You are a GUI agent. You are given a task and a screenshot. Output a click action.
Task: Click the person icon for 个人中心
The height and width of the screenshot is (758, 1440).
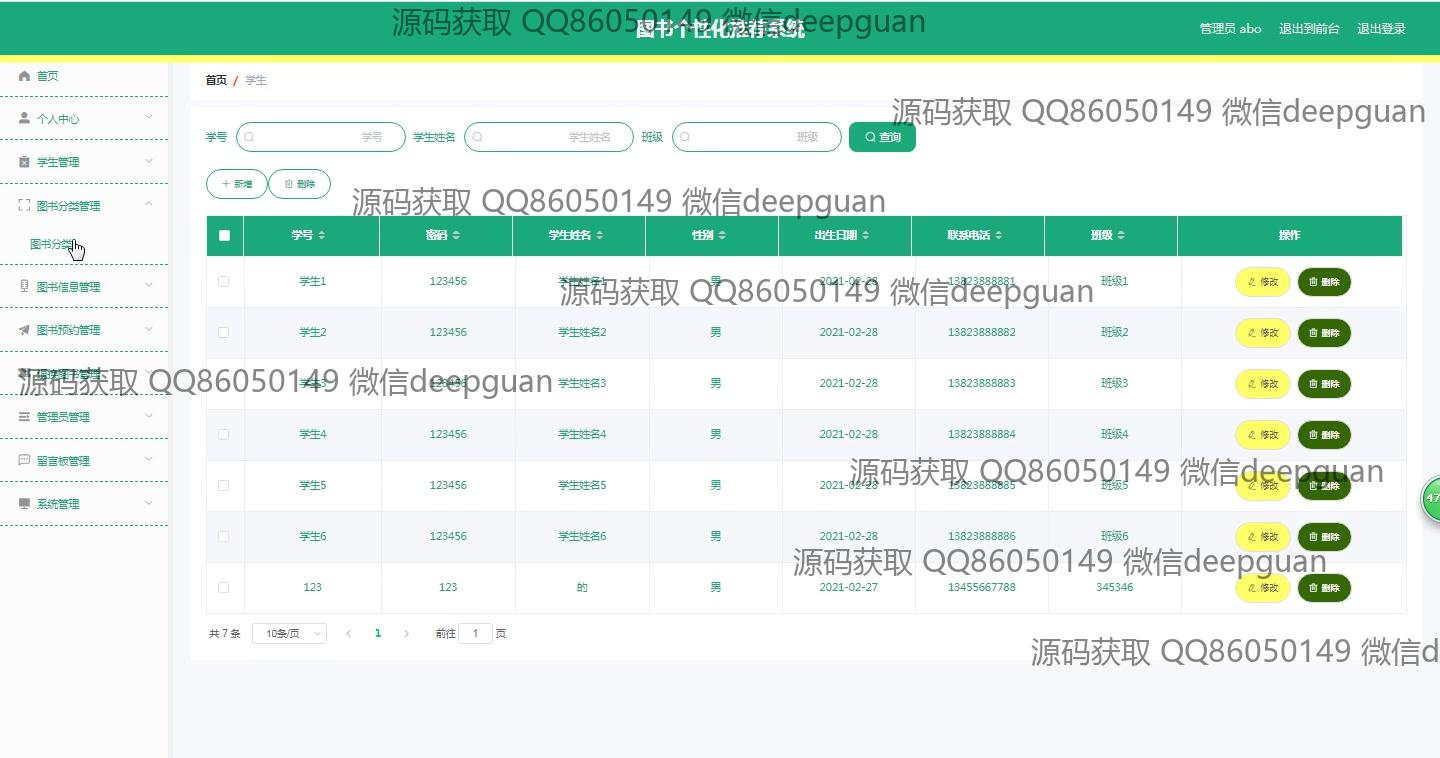tap(25, 118)
